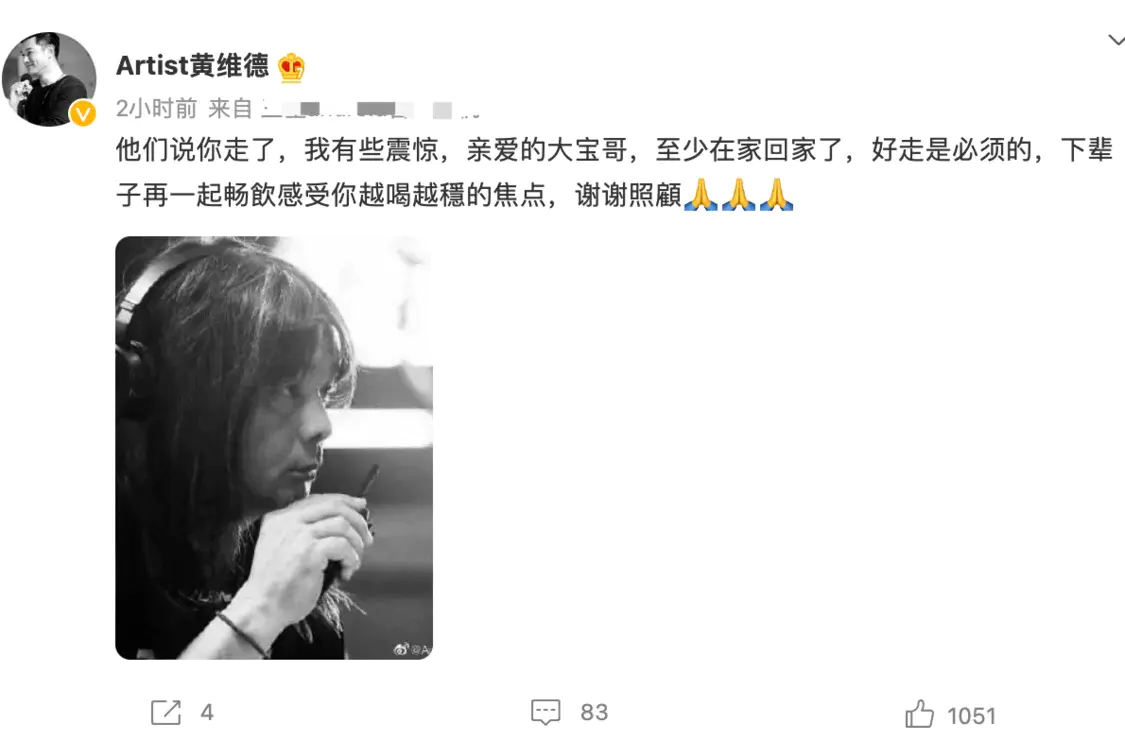Click the blurred source after 来自
Image resolution: width=1125 pixels, height=741 pixels.
(x=369, y=110)
